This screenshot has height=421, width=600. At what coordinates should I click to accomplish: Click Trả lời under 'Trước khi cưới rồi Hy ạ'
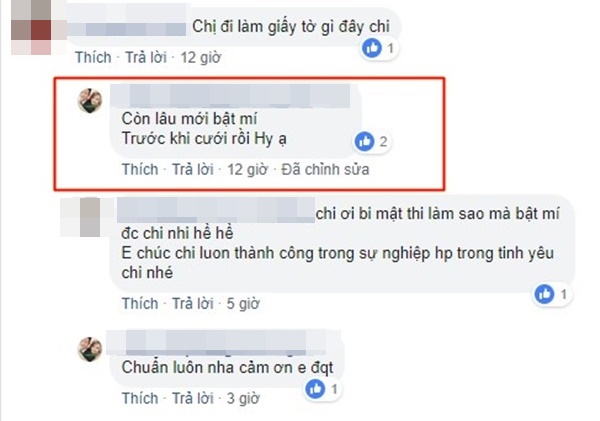pos(193,169)
